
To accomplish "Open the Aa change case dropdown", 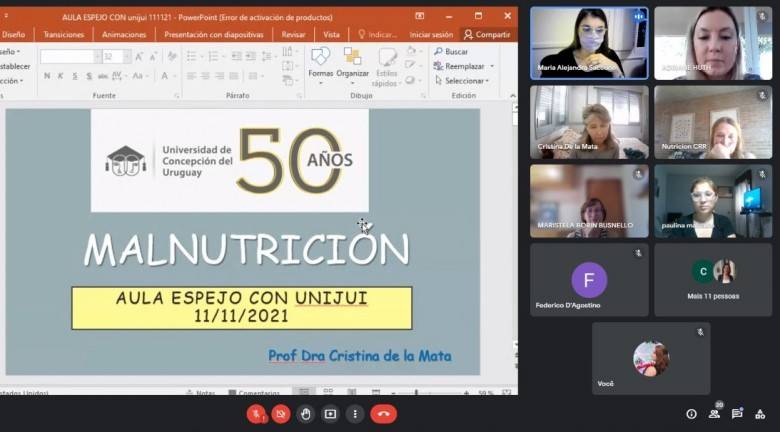I will click(x=140, y=76).
